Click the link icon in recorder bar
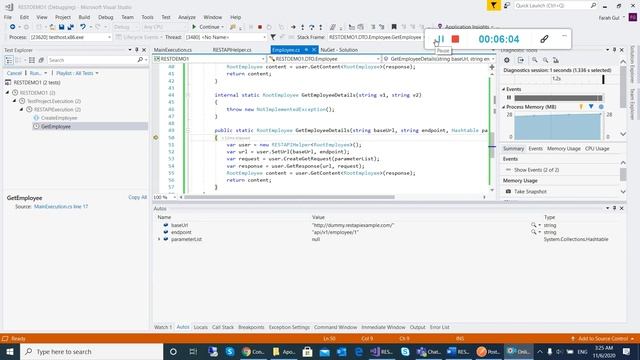The width and height of the screenshot is (640, 360). (544, 39)
